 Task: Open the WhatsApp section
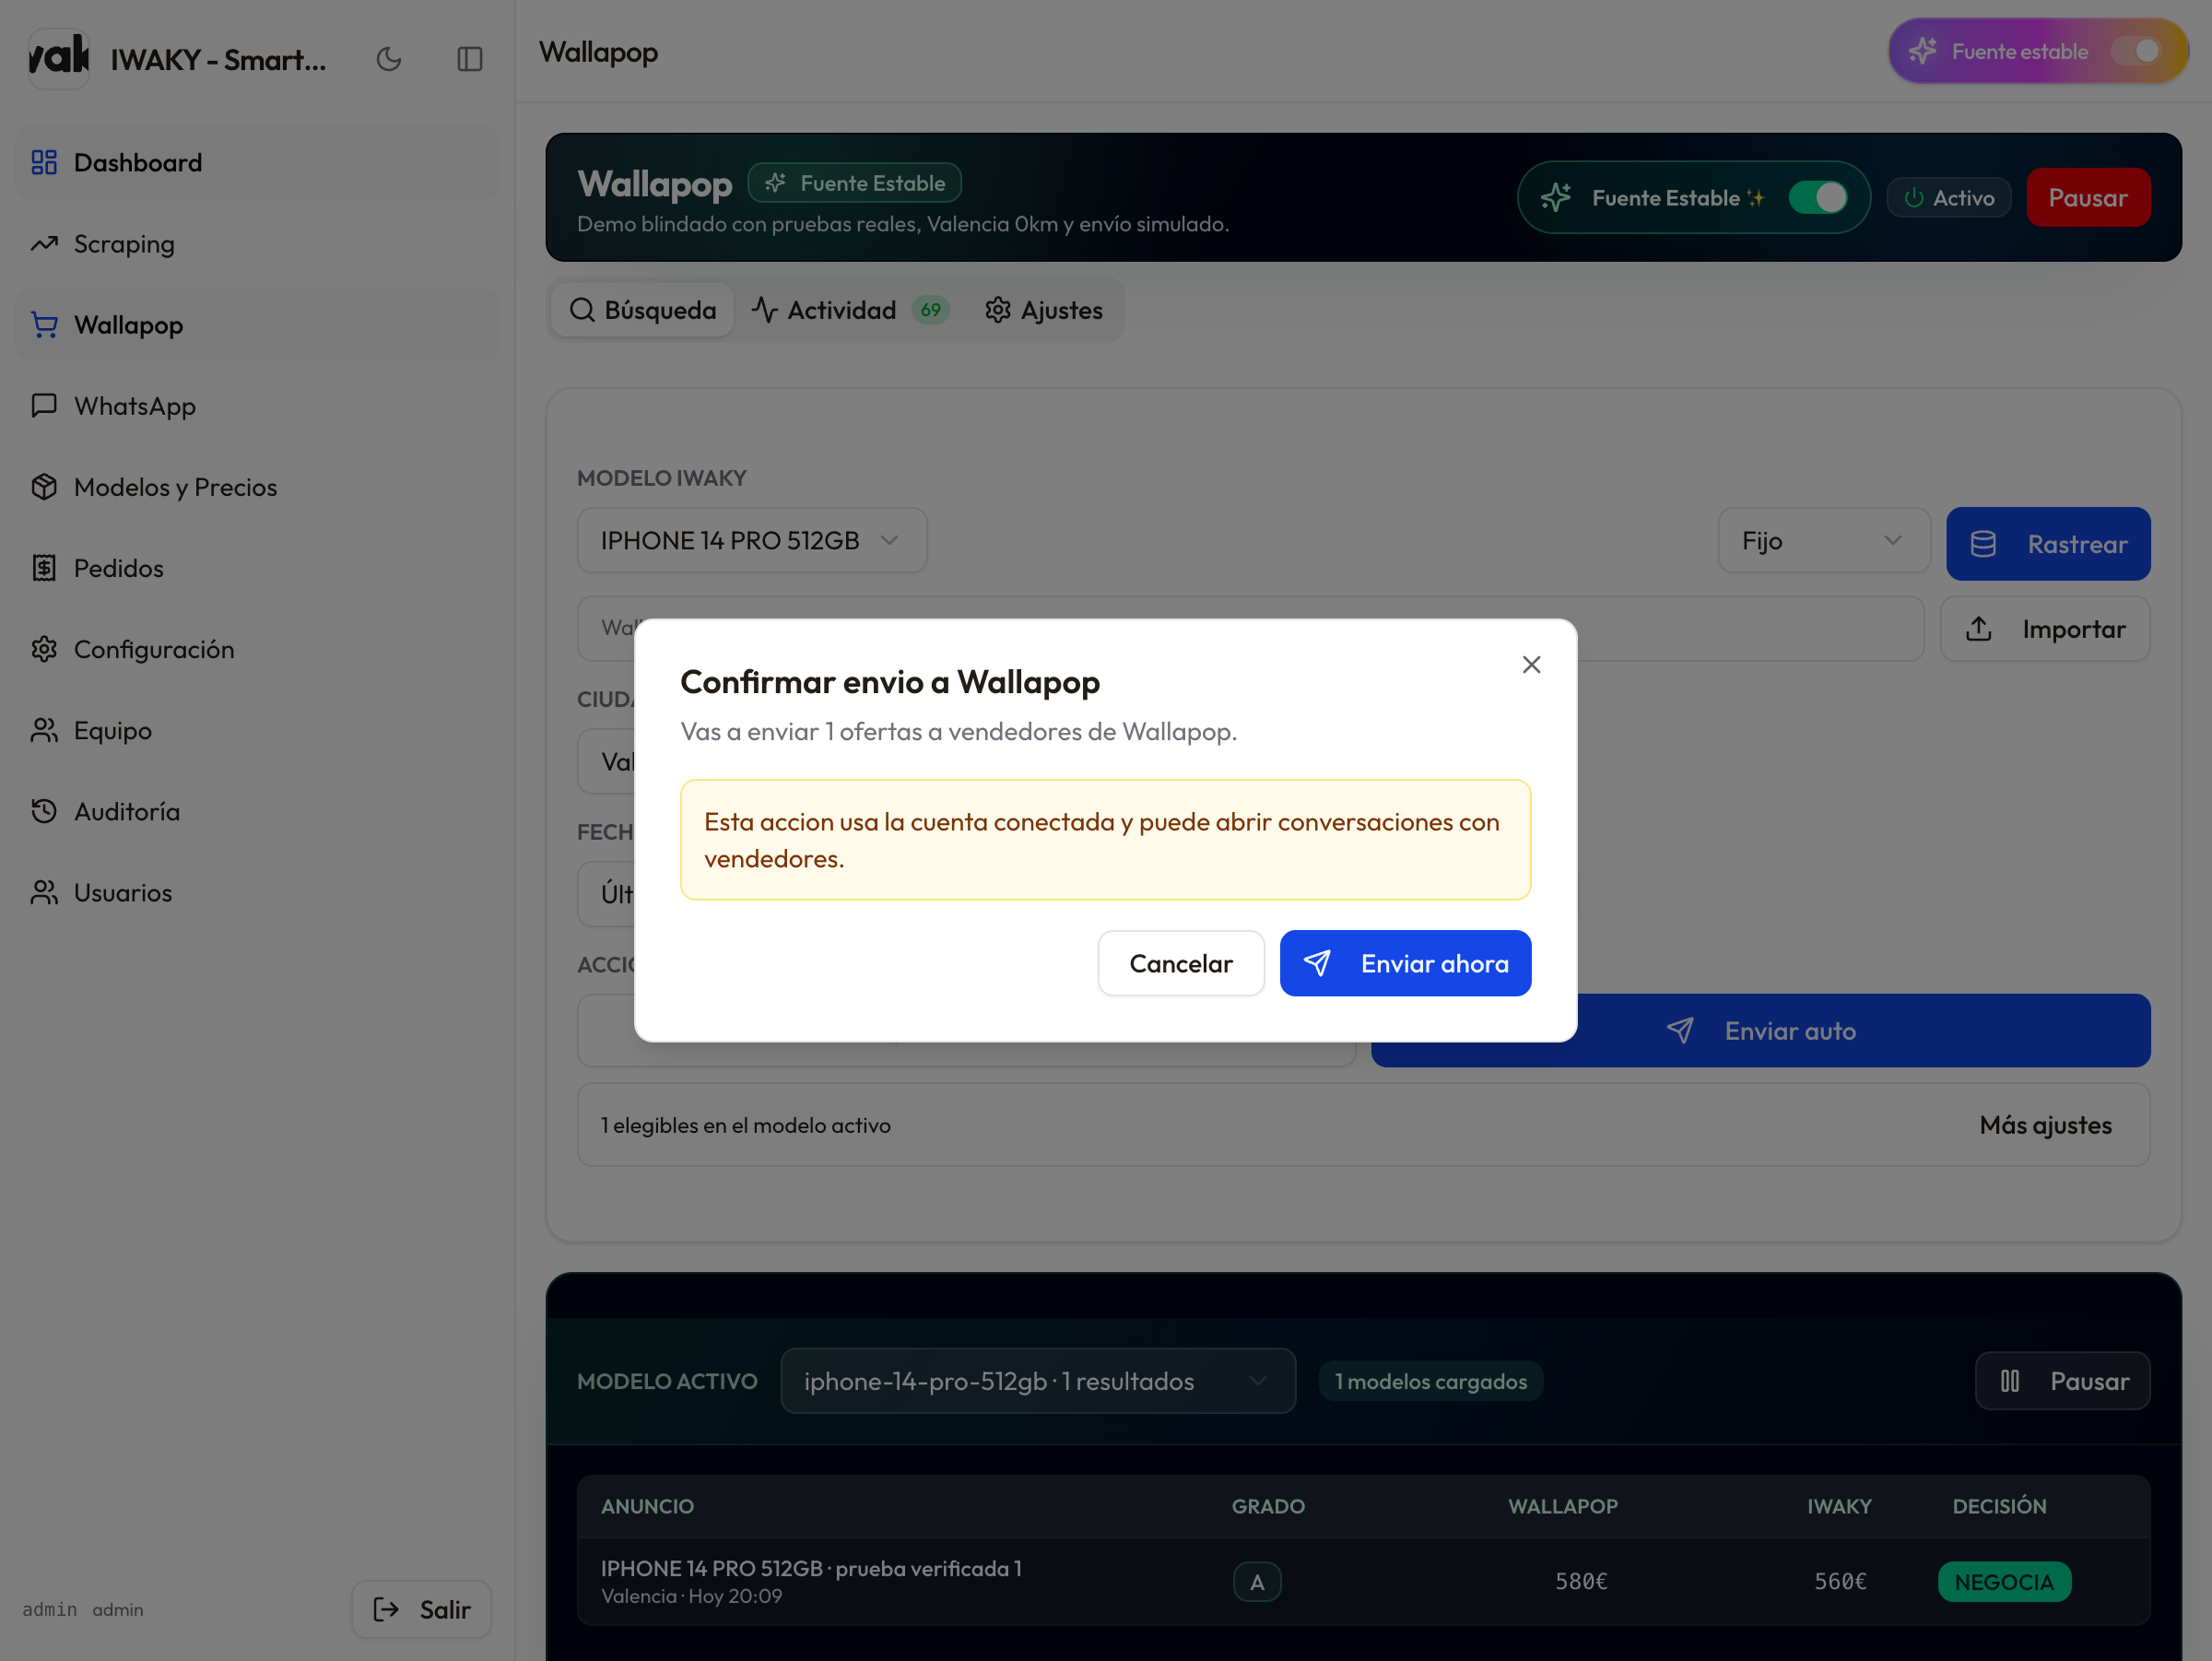click(x=258, y=405)
